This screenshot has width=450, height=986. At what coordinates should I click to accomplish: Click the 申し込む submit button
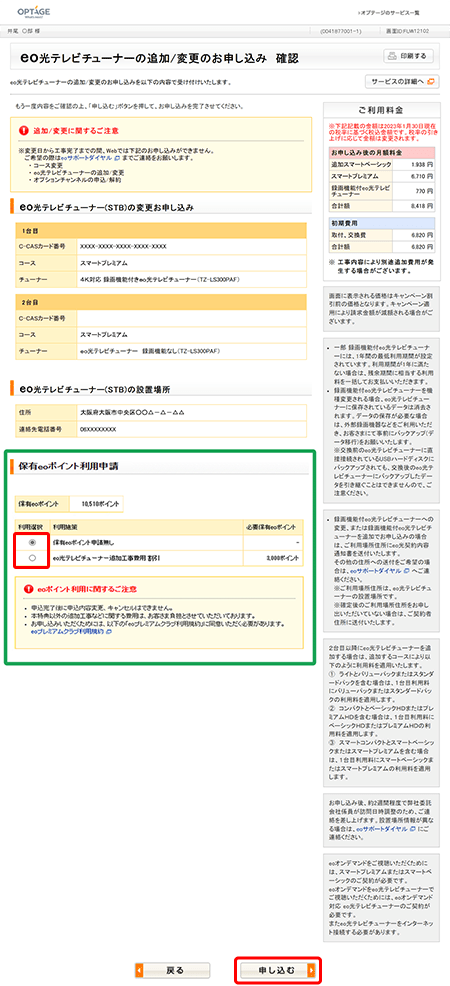[x=278, y=970]
